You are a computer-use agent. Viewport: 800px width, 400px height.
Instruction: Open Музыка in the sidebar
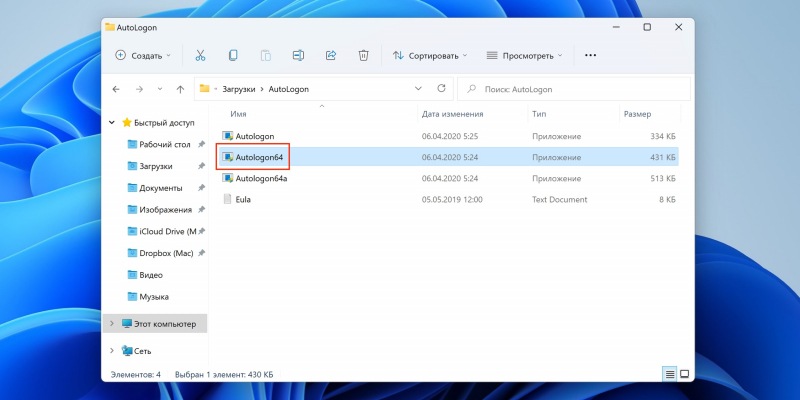154,296
